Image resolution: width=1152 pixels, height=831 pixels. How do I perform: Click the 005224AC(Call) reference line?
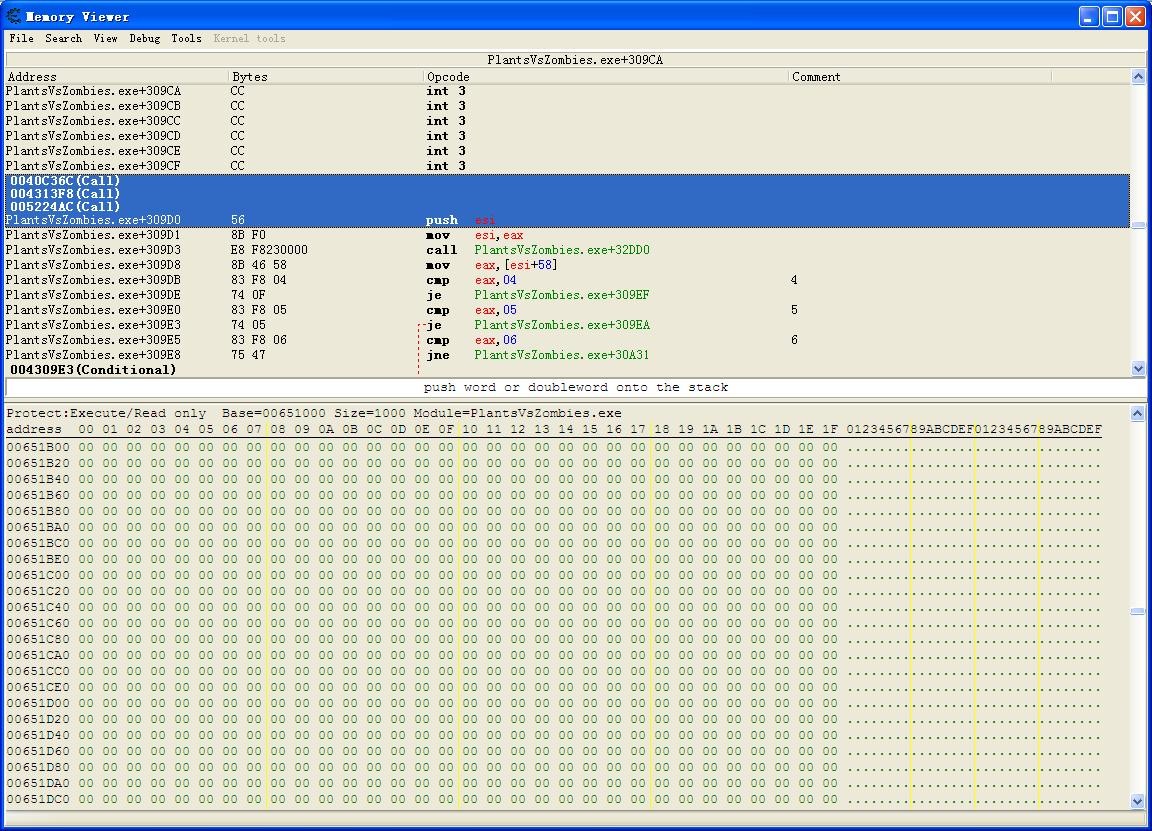pyautogui.click(x=65, y=207)
